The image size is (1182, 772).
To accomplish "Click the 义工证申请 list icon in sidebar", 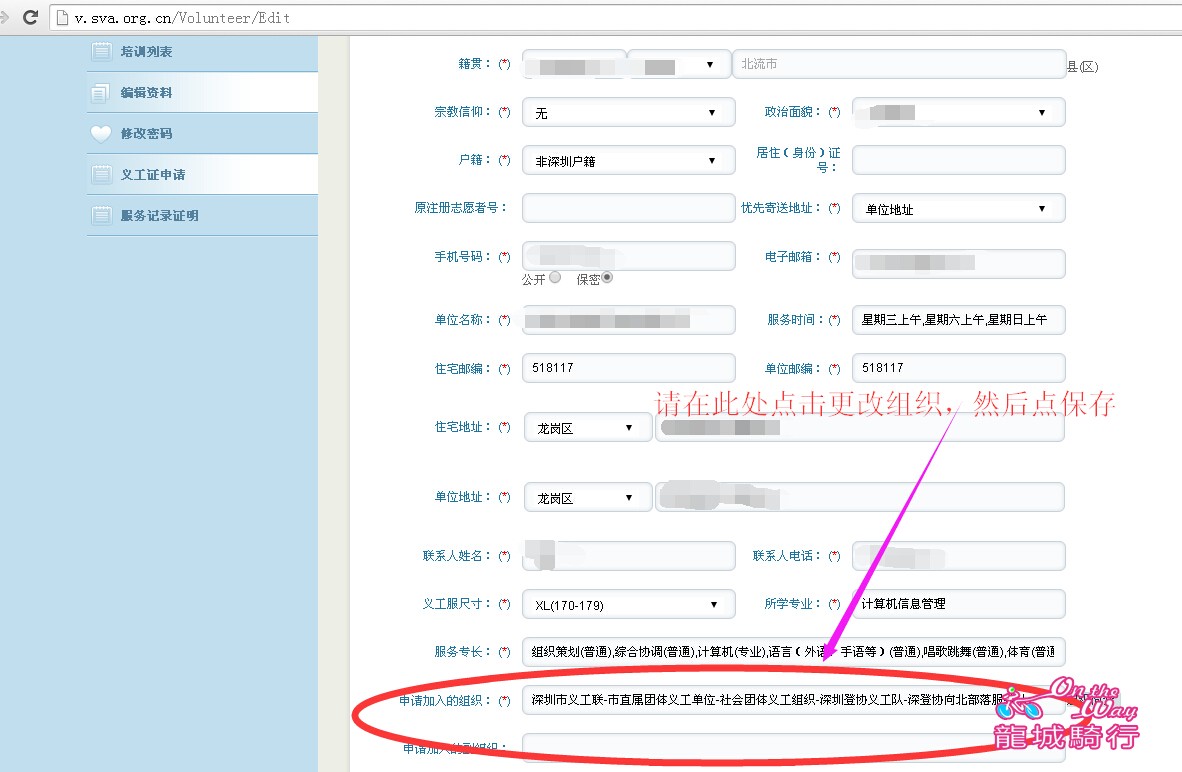I will (x=101, y=175).
